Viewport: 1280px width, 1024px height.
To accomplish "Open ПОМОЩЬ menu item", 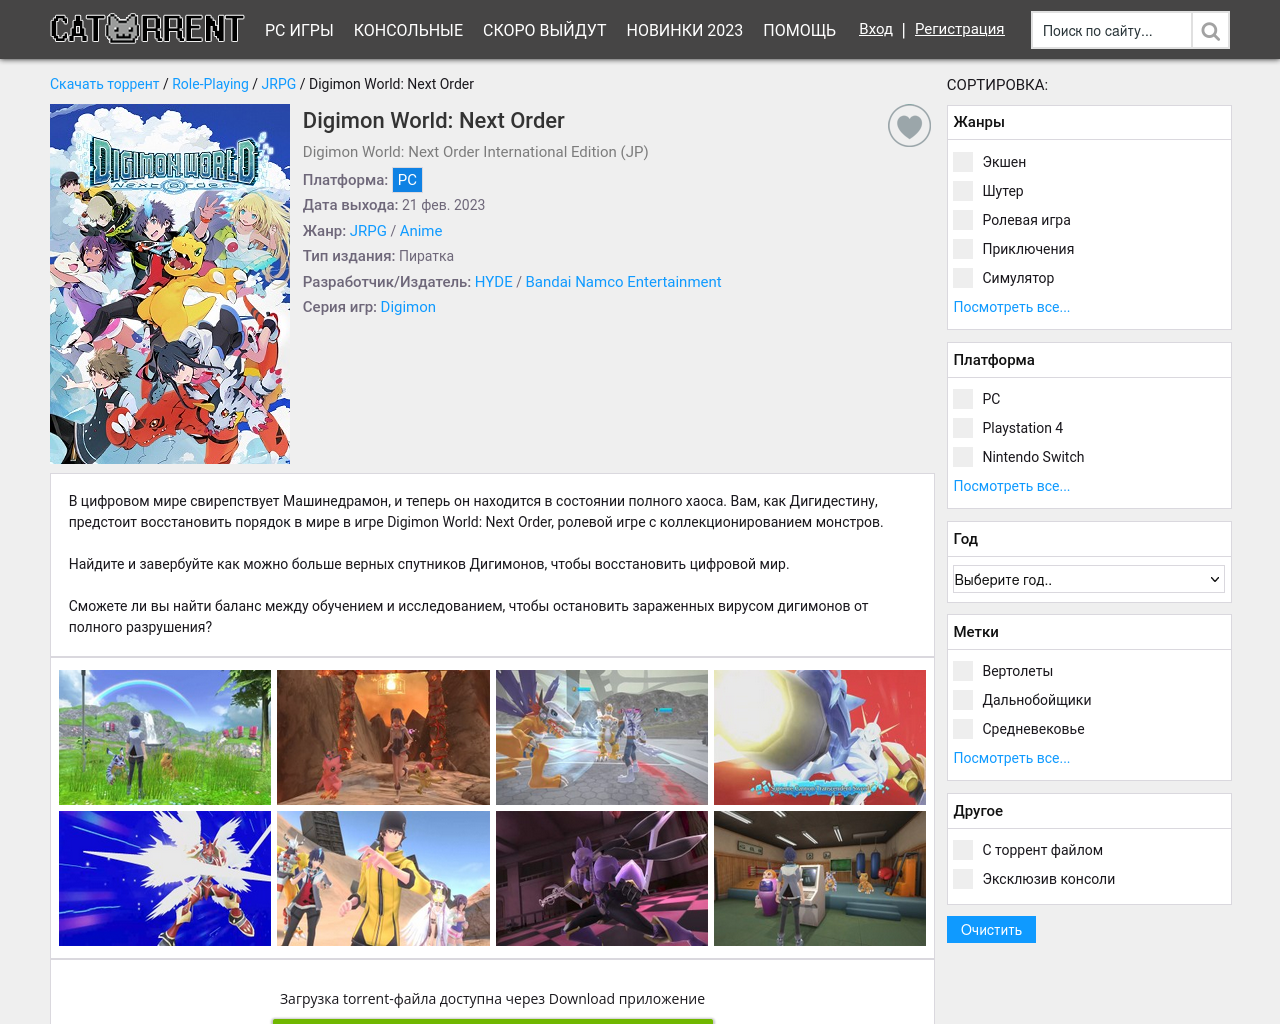I will coord(800,30).
